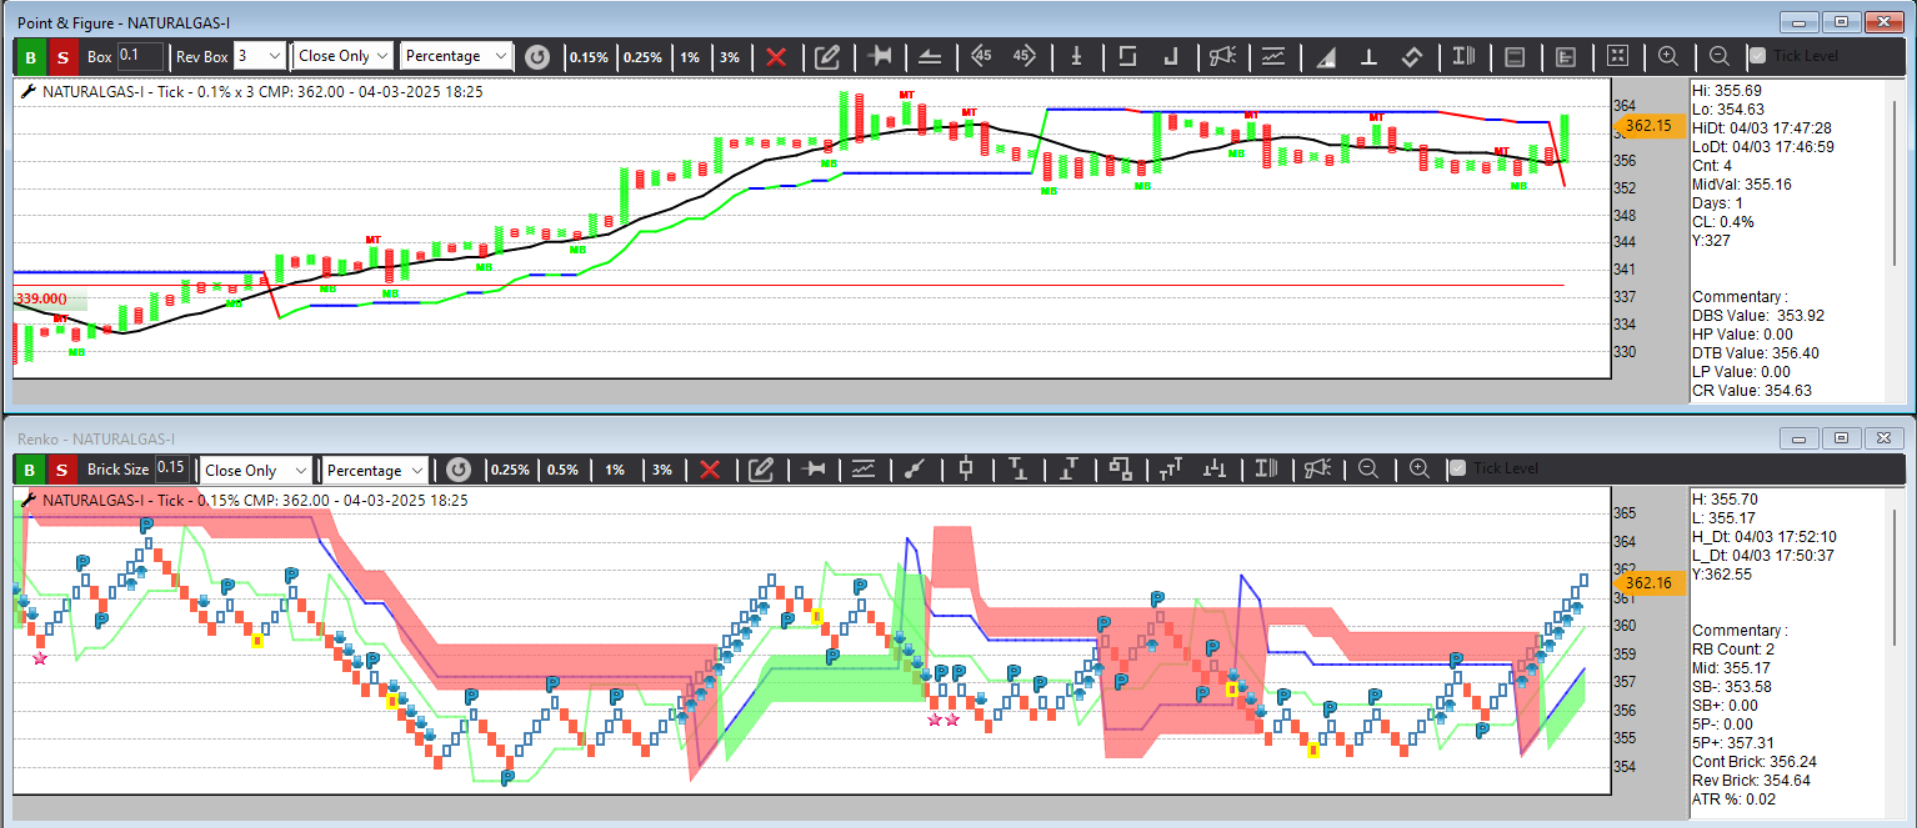Image resolution: width=1917 pixels, height=828 pixels.
Task: Click the open square bracket pattern icon
Action: point(1127,56)
